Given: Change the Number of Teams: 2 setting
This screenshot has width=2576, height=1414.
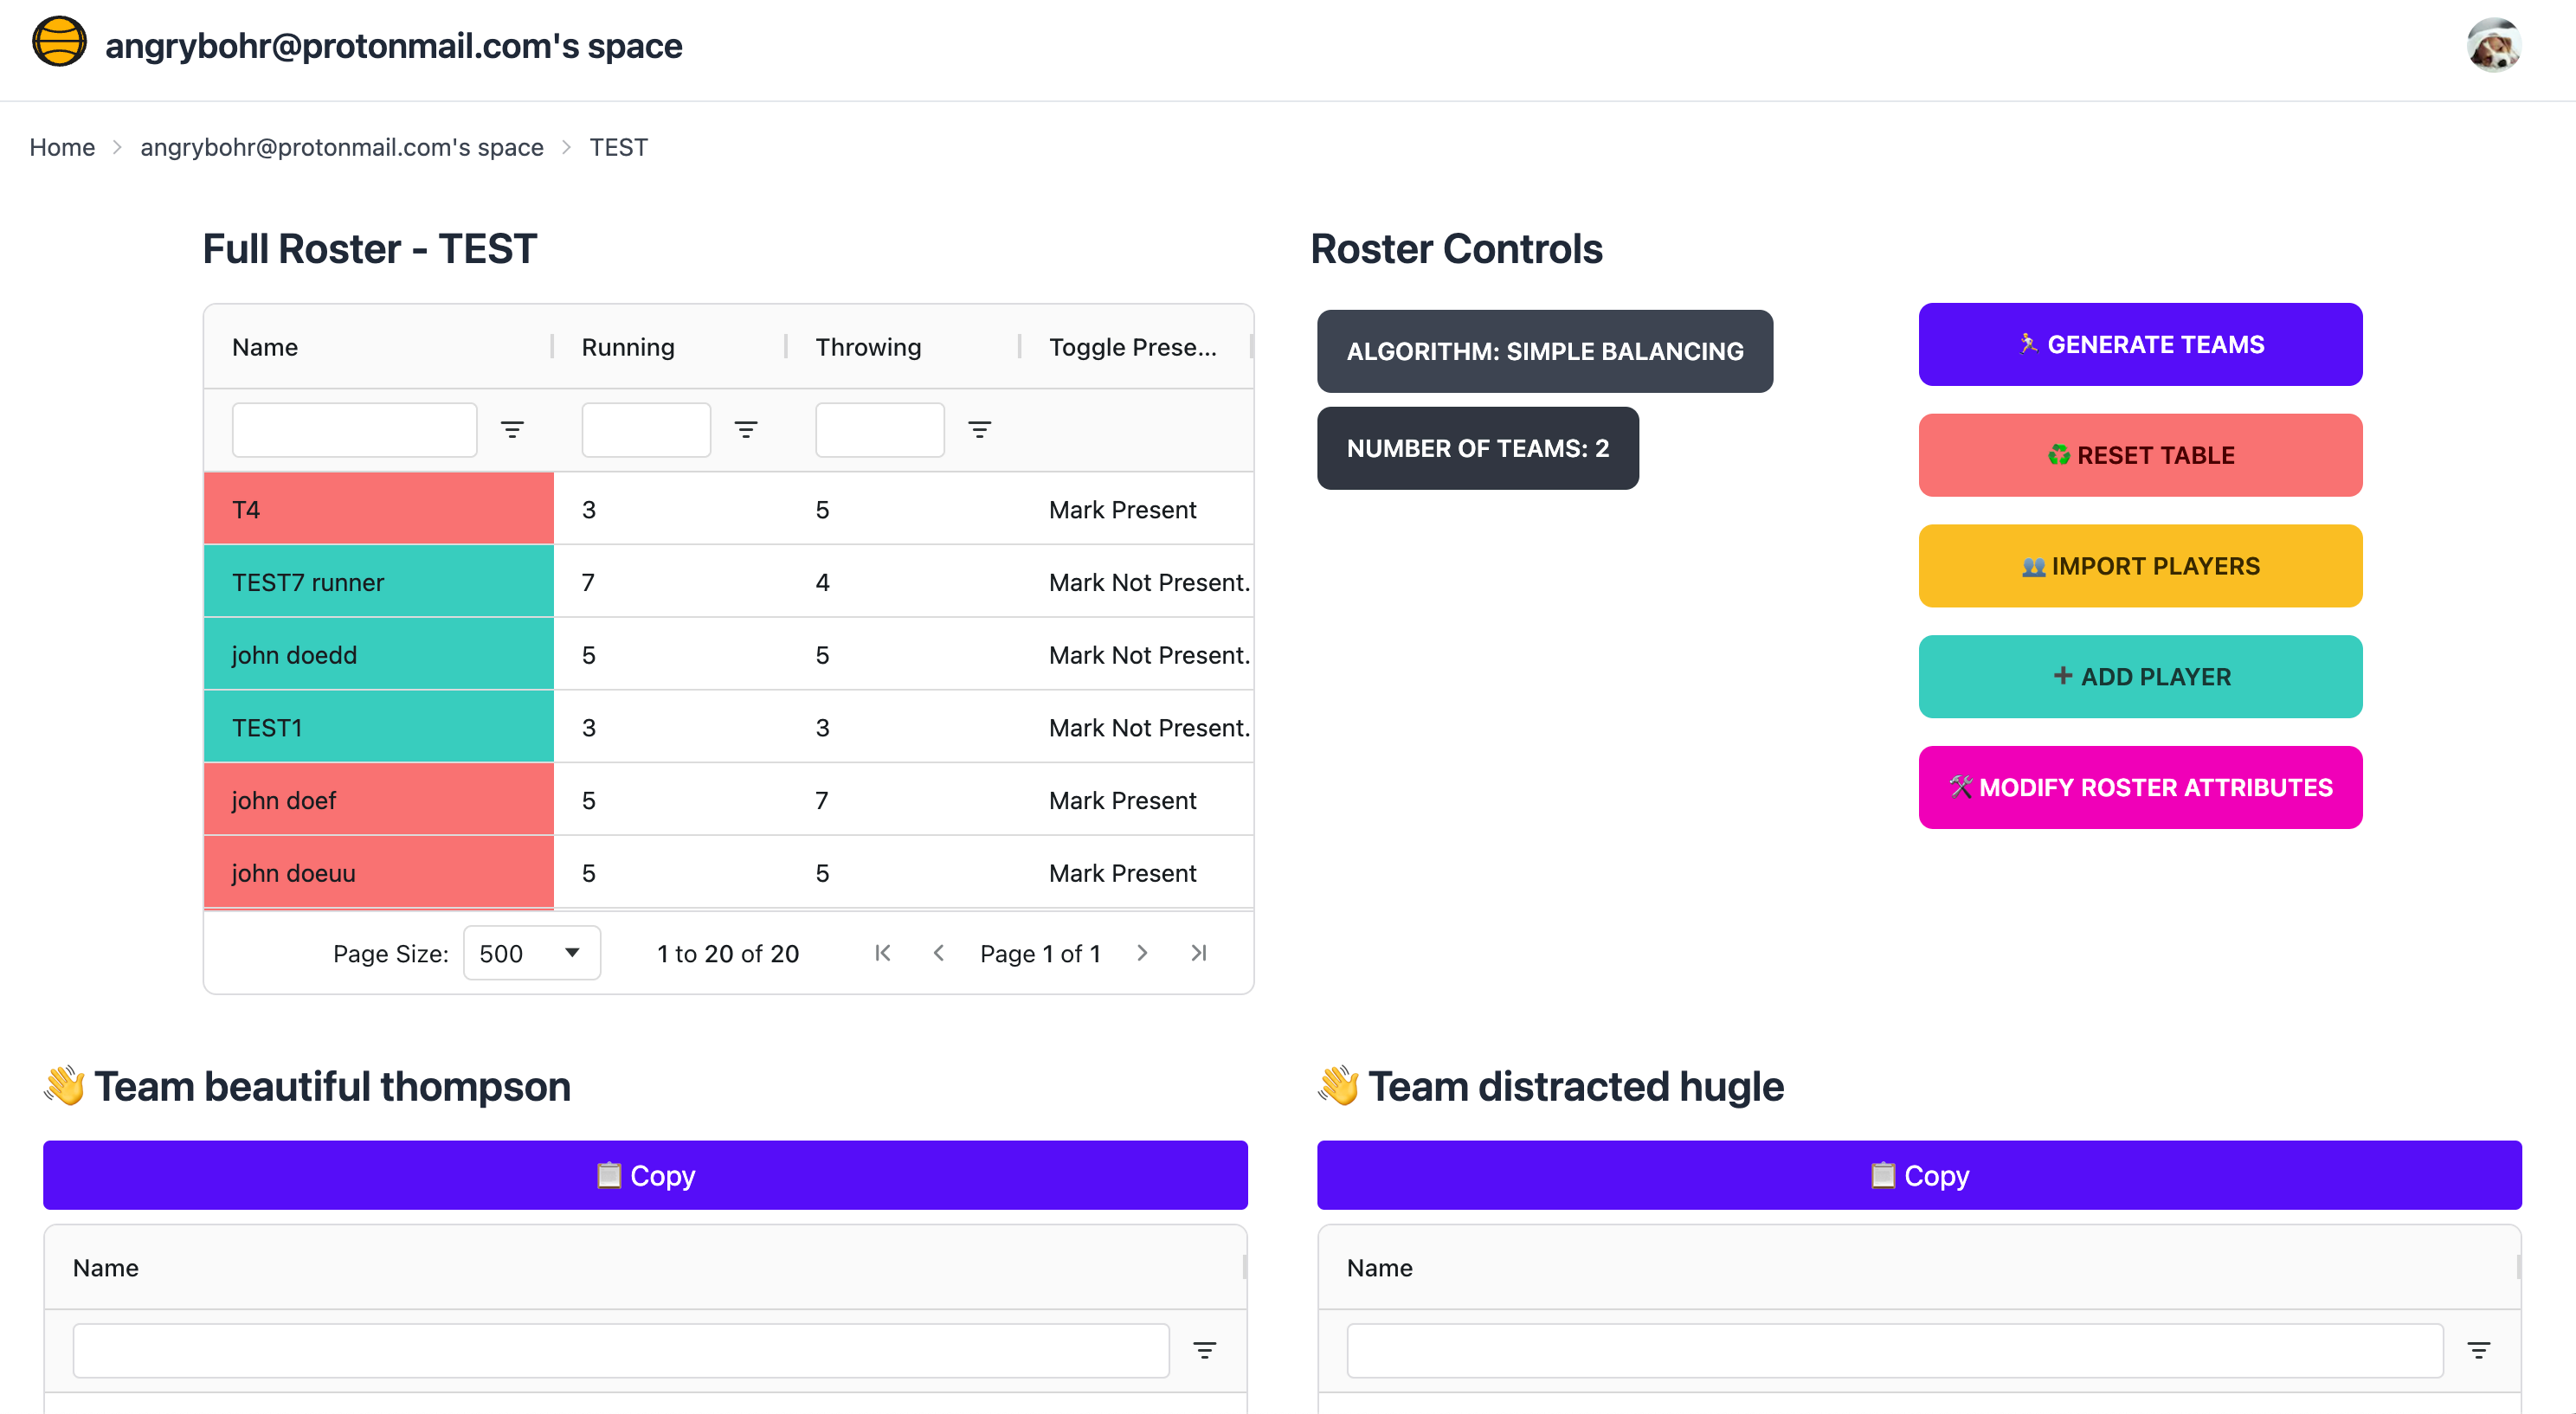Looking at the screenshot, I should [1478, 448].
